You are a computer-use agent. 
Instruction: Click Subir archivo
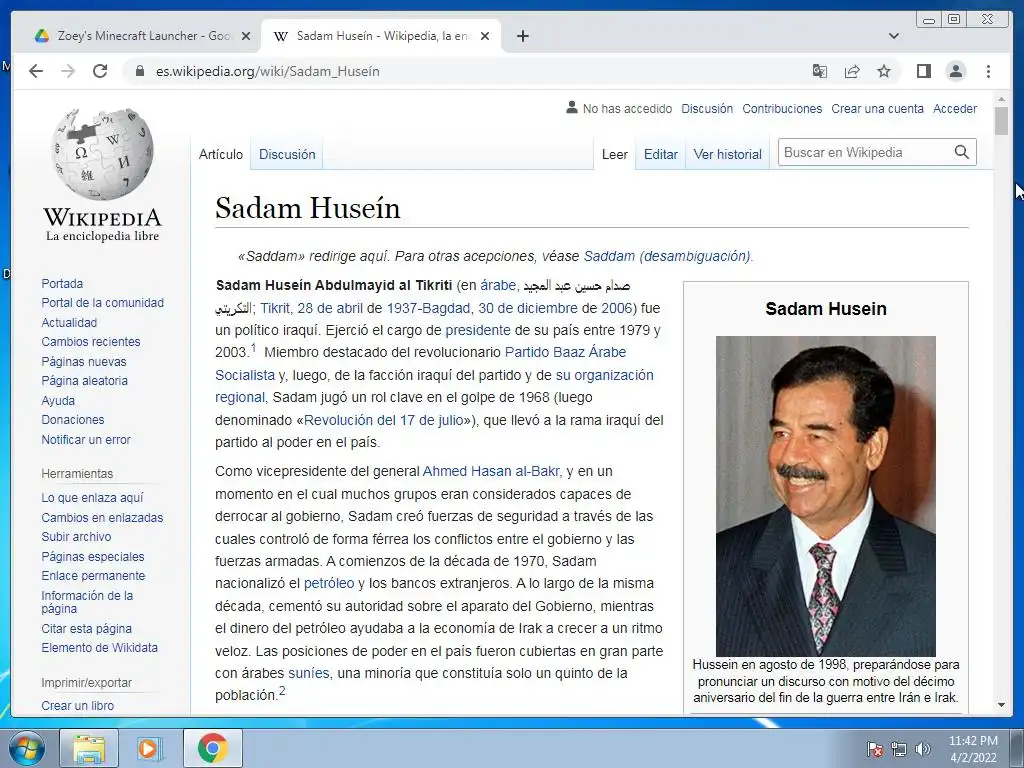coord(76,536)
